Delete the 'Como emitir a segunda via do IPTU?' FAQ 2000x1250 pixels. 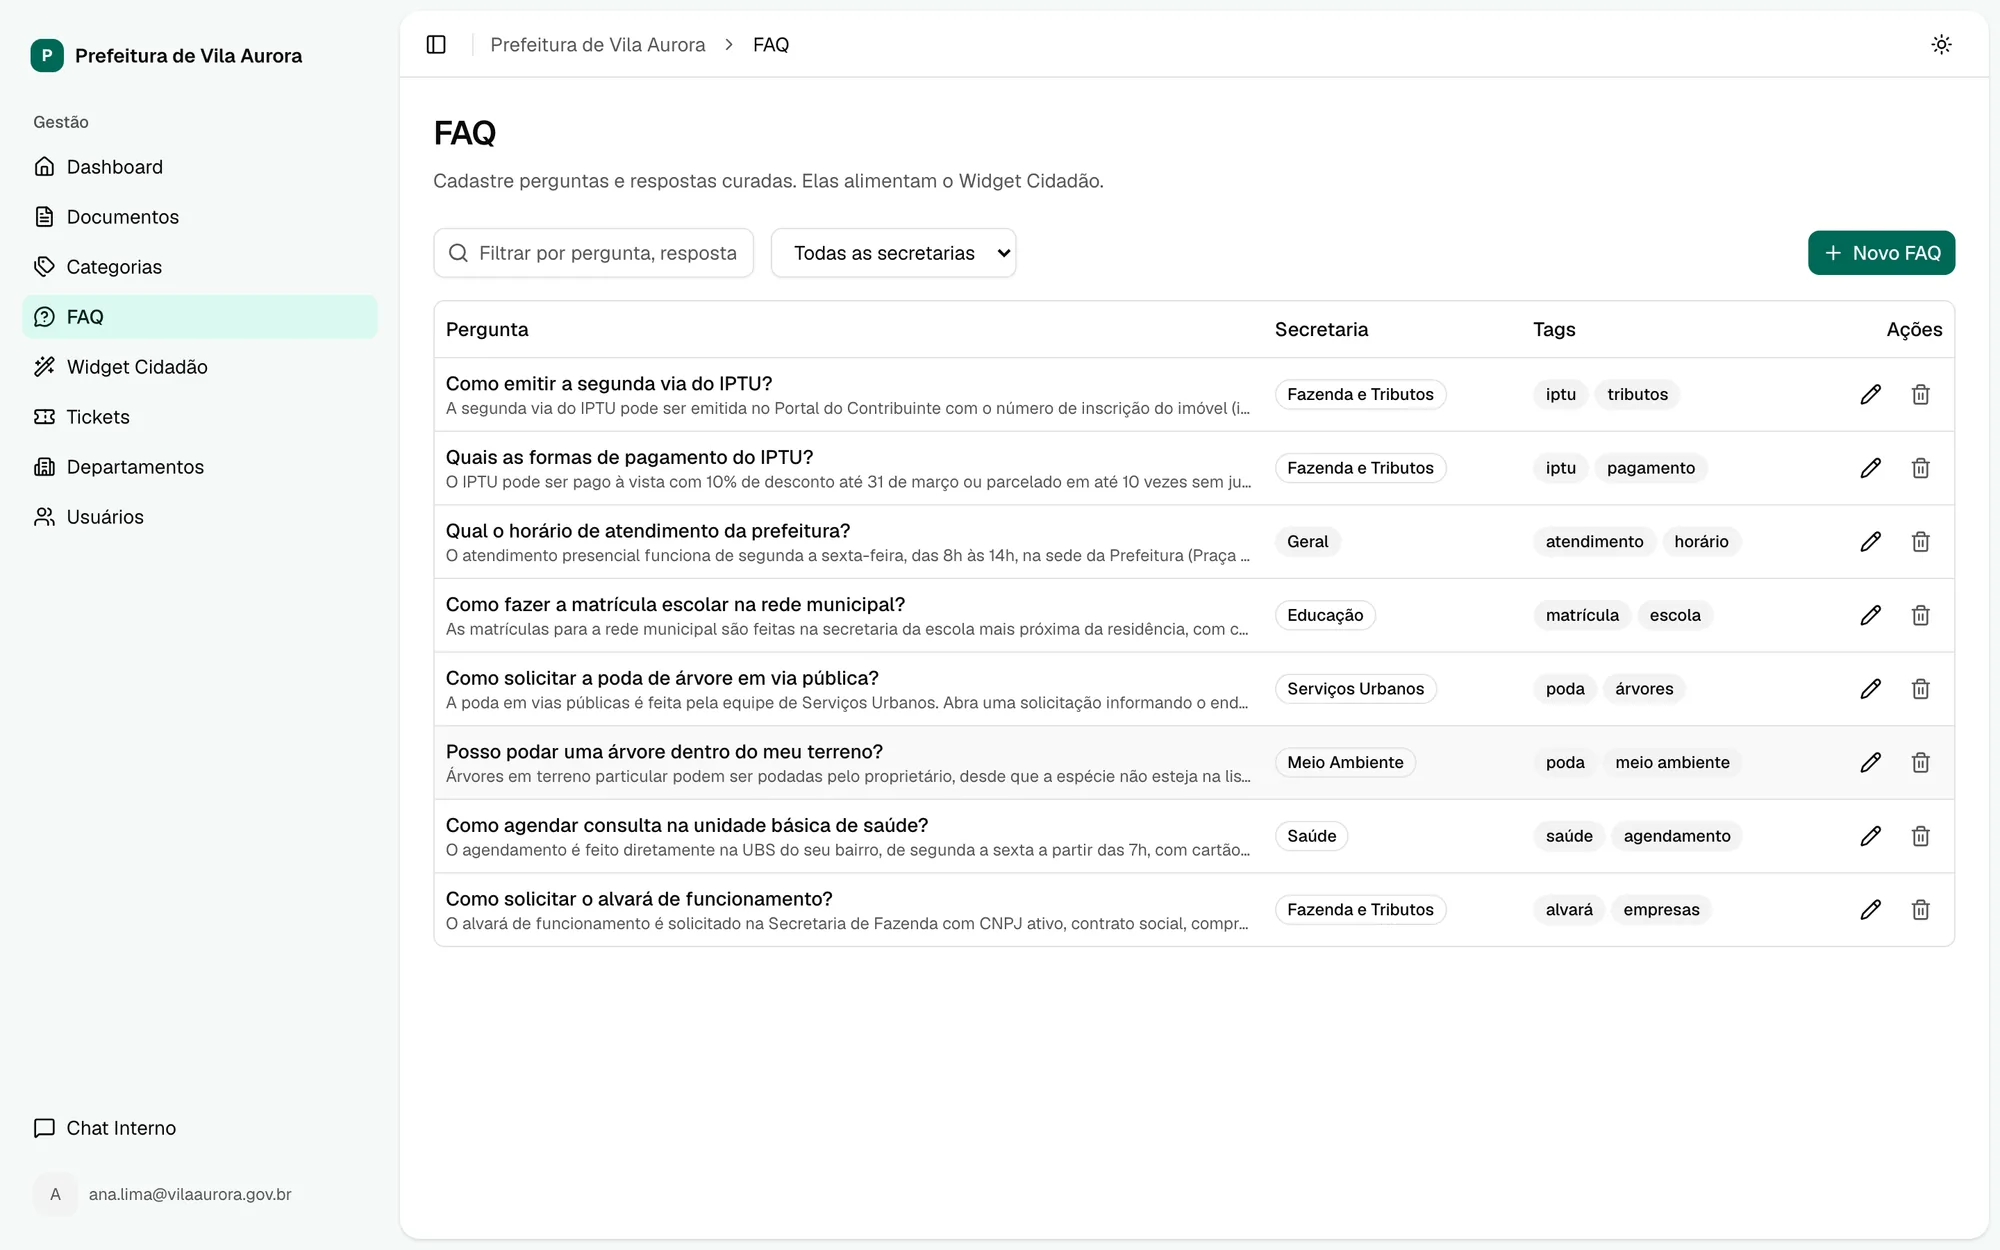pyautogui.click(x=1920, y=394)
